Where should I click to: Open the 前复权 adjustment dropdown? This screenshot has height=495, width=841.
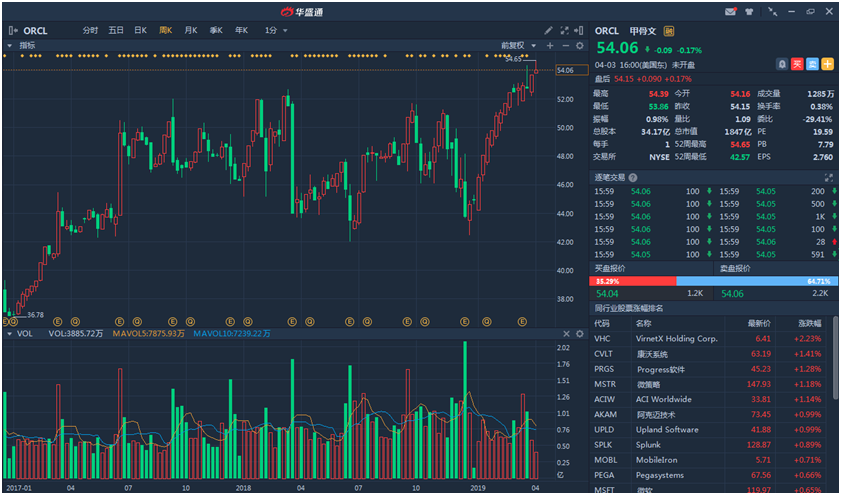click(x=517, y=45)
